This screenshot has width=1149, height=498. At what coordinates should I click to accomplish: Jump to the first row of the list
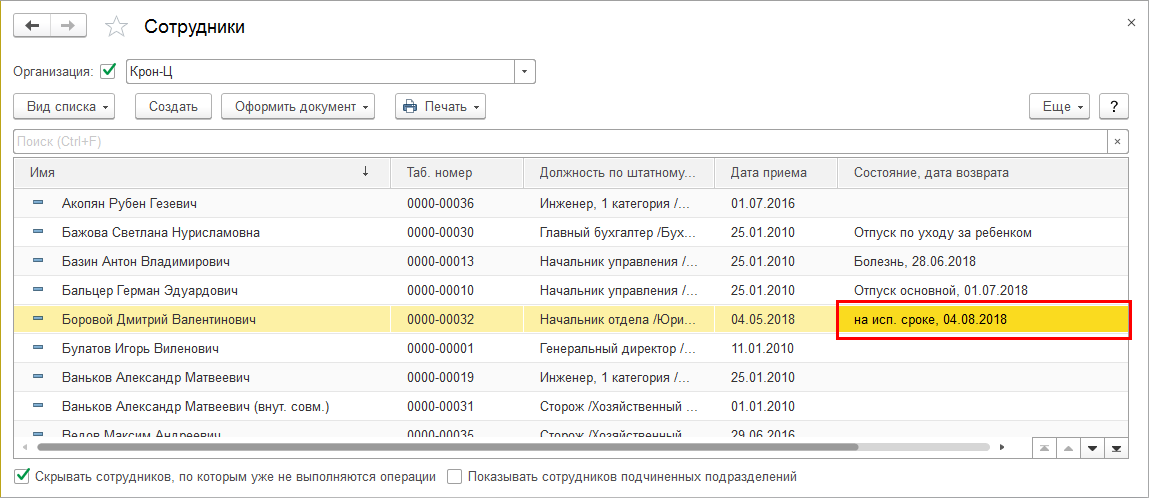click(x=1045, y=447)
